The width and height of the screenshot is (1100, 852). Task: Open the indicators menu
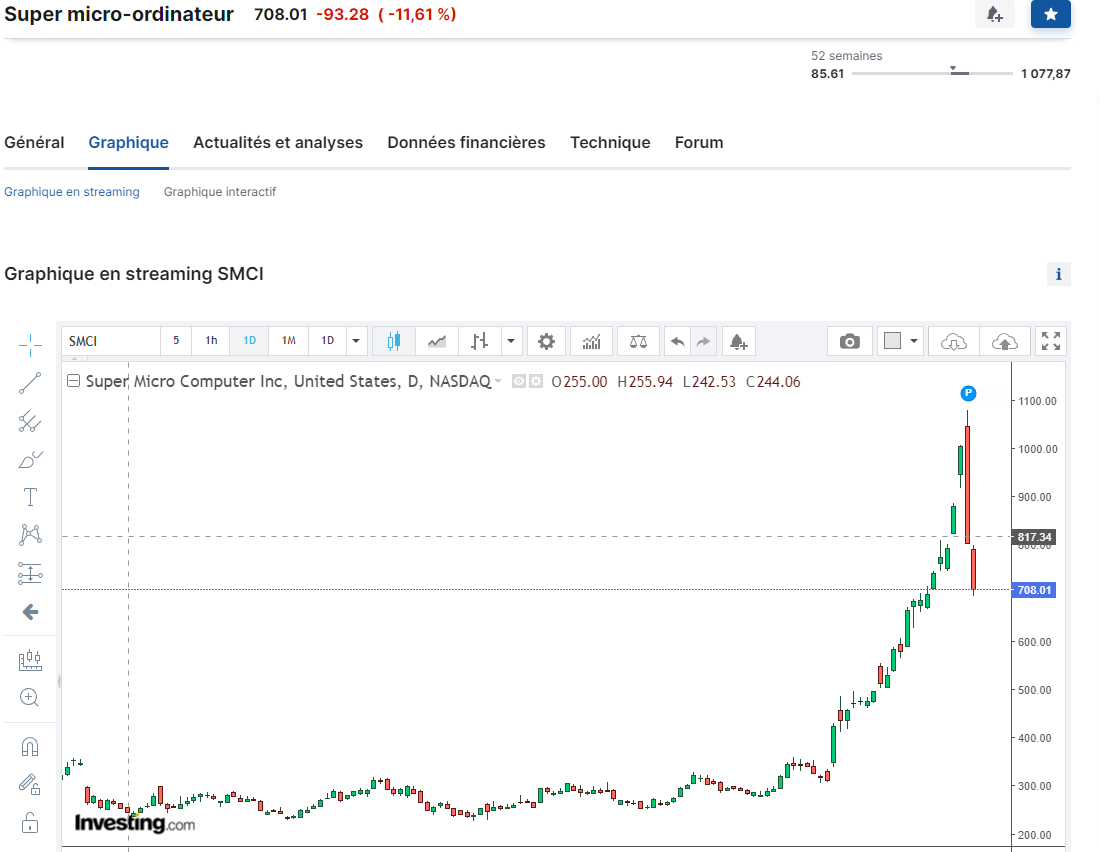[x=591, y=341]
